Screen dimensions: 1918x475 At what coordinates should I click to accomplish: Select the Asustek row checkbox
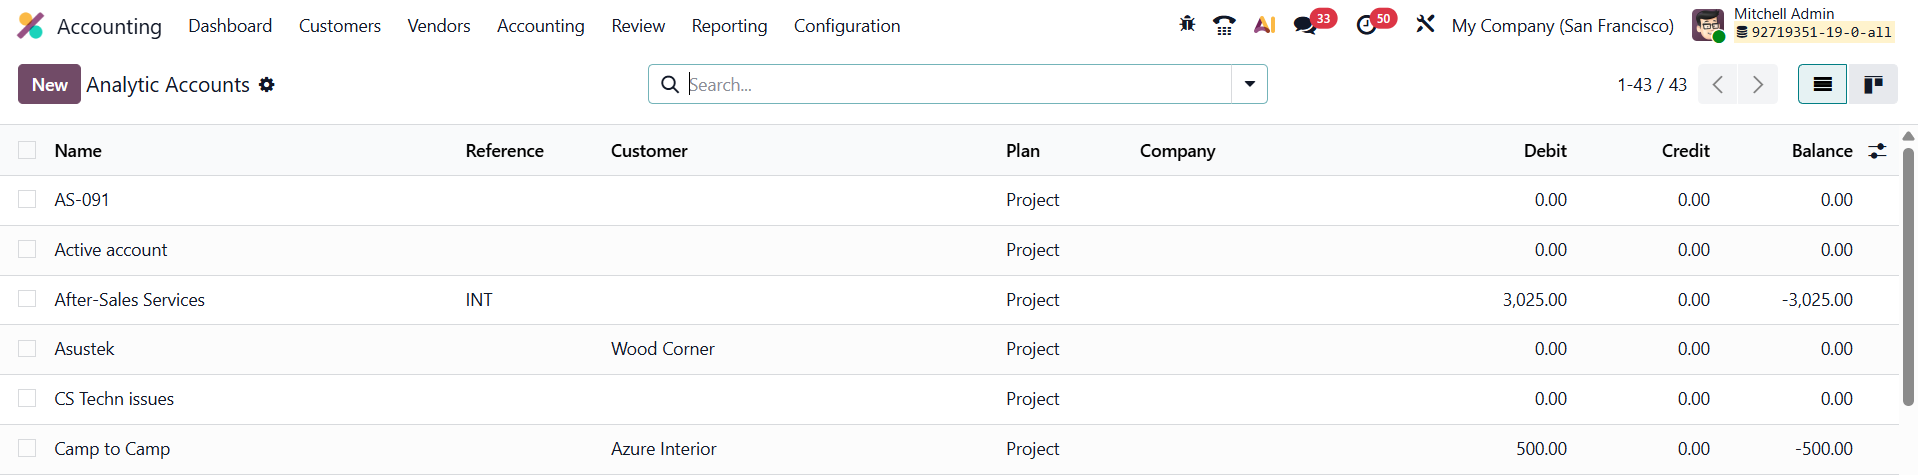tap(27, 349)
